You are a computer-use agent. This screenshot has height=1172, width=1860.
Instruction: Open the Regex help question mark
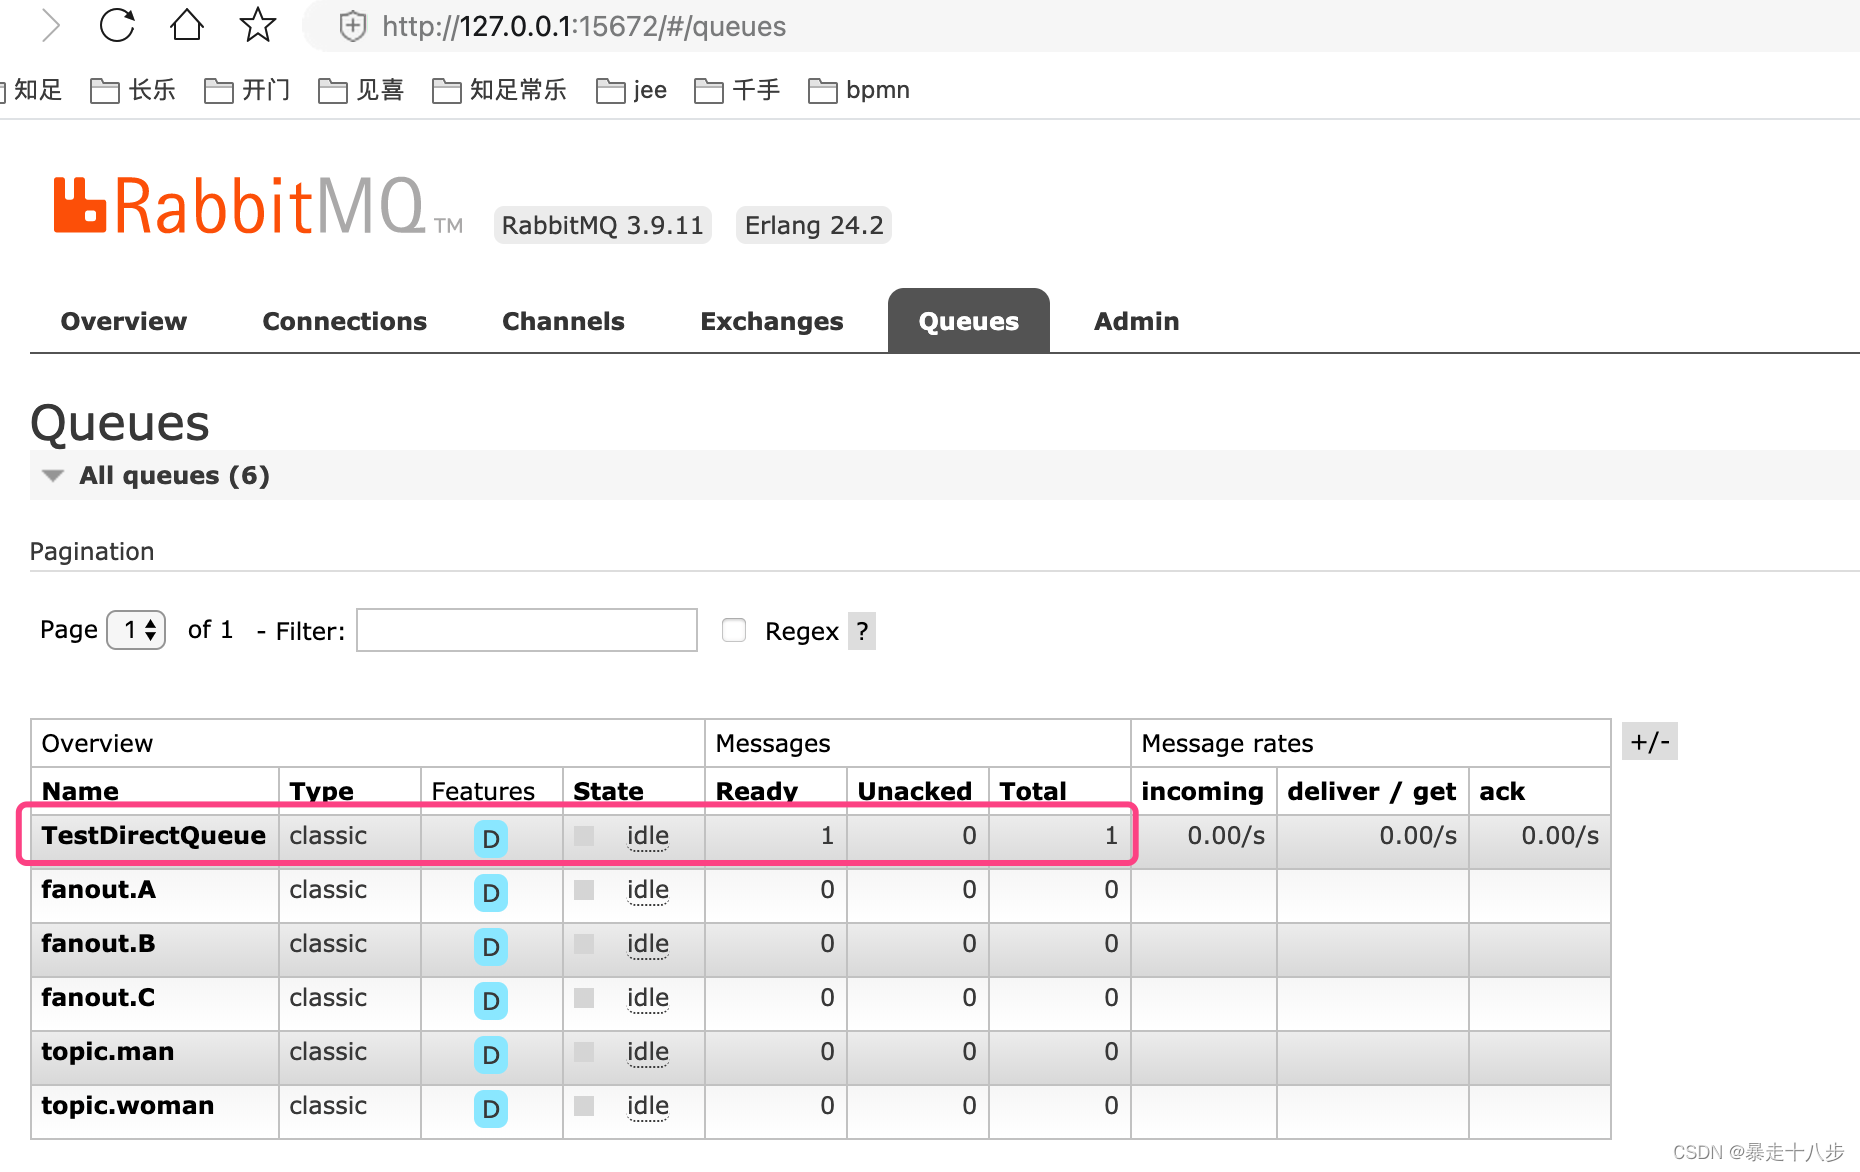[x=862, y=631]
